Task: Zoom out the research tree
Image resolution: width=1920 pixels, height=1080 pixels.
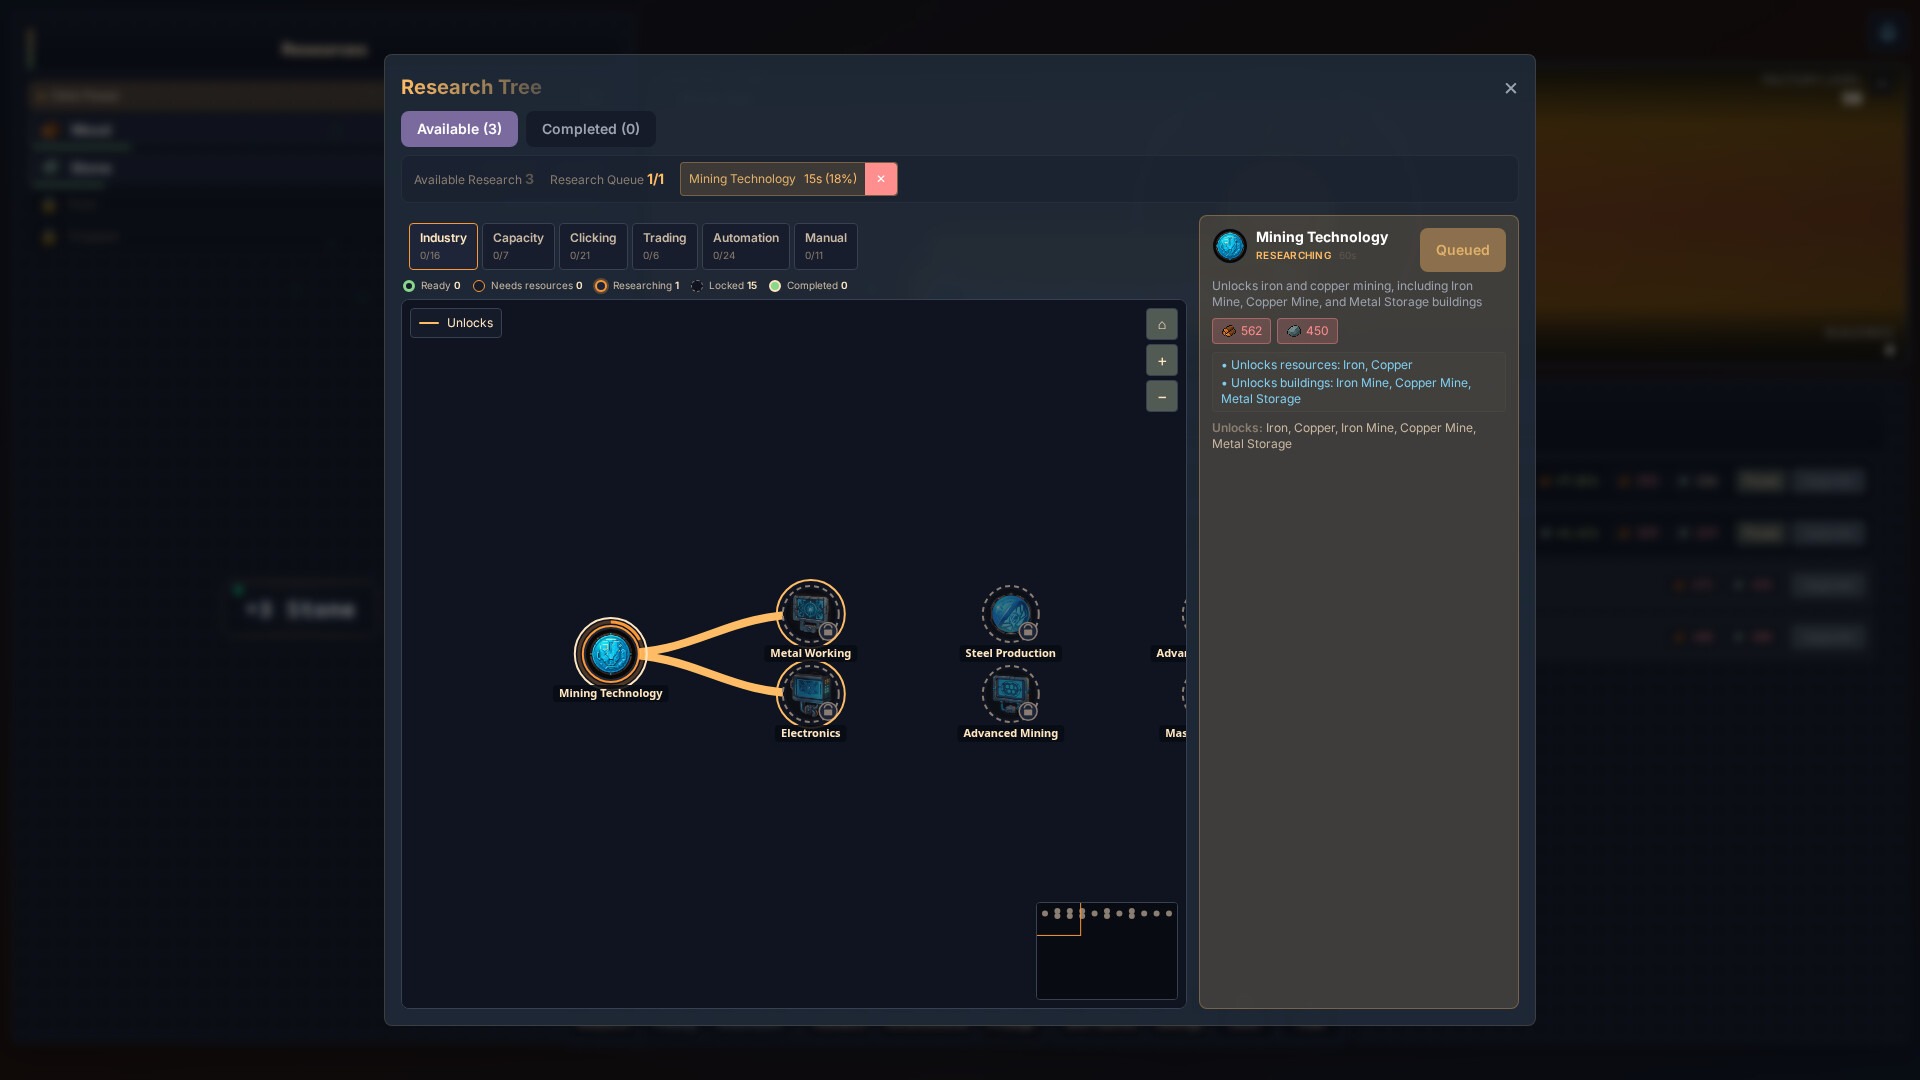Action: [x=1161, y=396]
